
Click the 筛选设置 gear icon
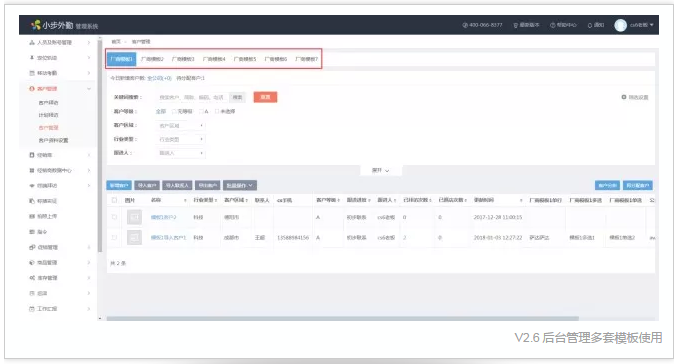coord(623,97)
